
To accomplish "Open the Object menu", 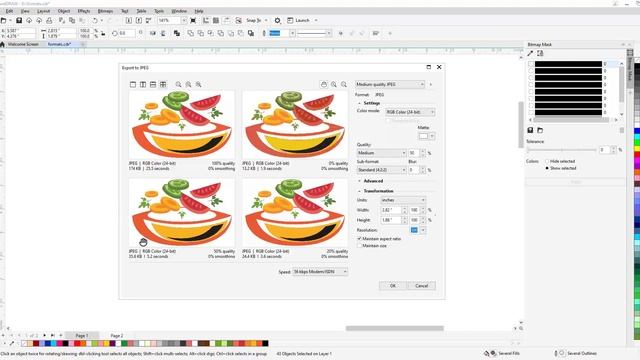I will pyautogui.click(x=64, y=11).
